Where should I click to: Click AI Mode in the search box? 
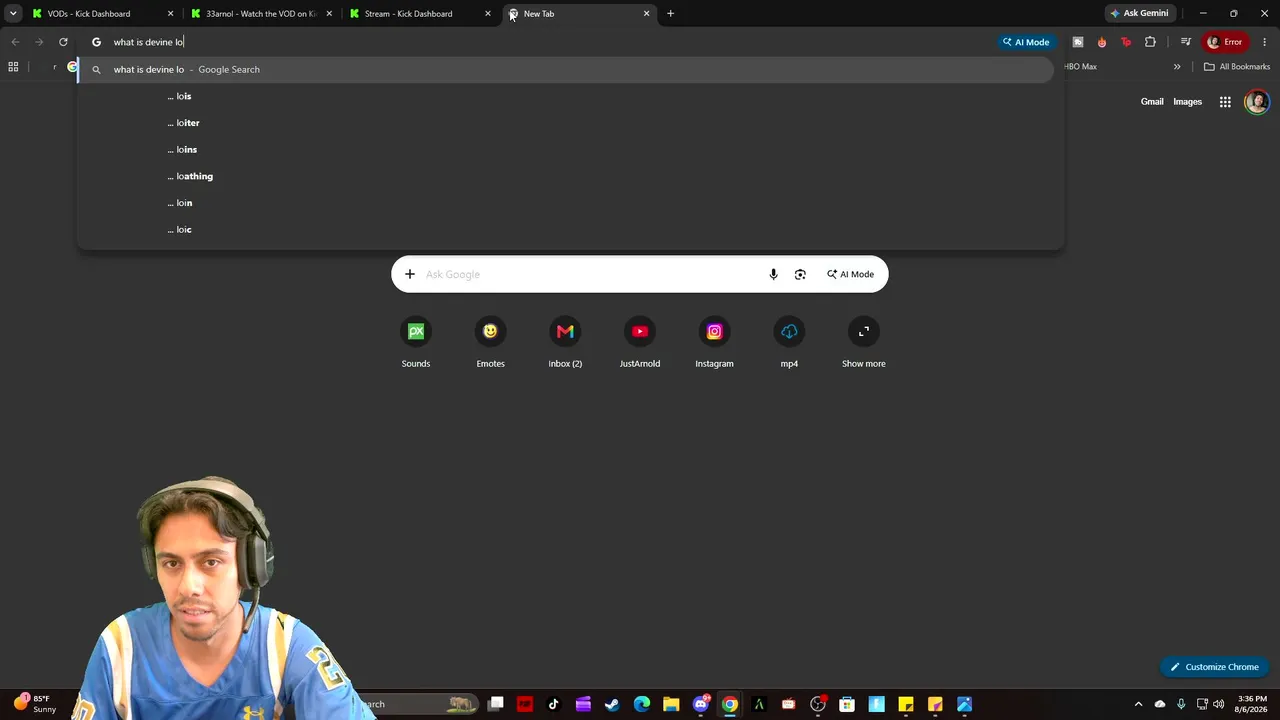(850, 274)
